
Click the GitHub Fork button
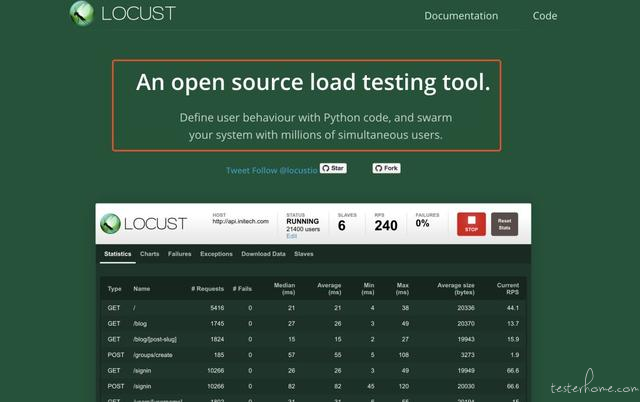(x=386, y=168)
